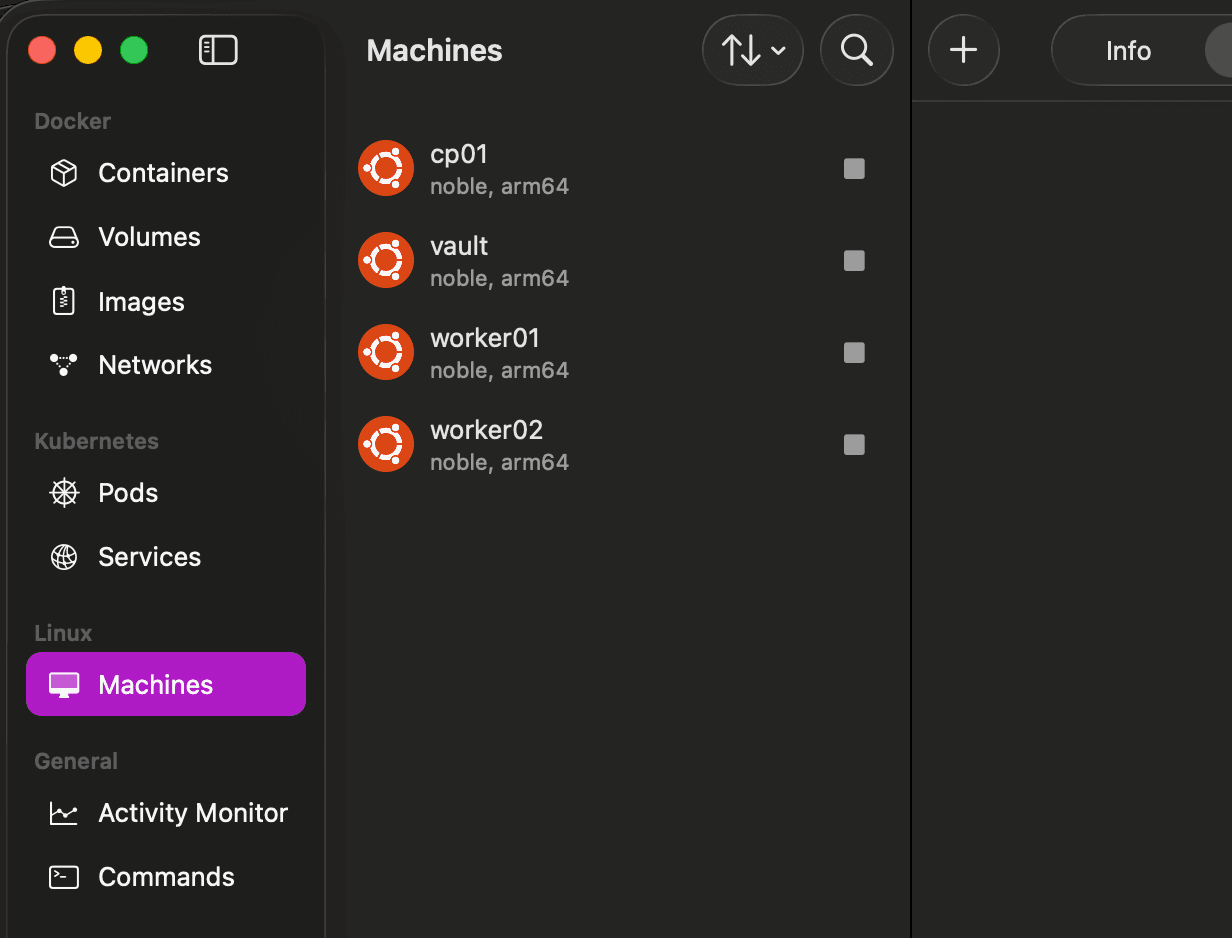Click the Images archive icon
The height and width of the screenshot is (938, 1232).
[64, 301]
